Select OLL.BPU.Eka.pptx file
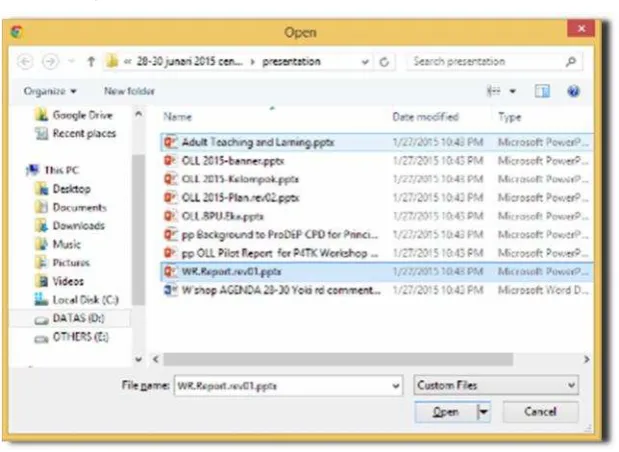Screen dimensions: 619x452 (377, 216)
